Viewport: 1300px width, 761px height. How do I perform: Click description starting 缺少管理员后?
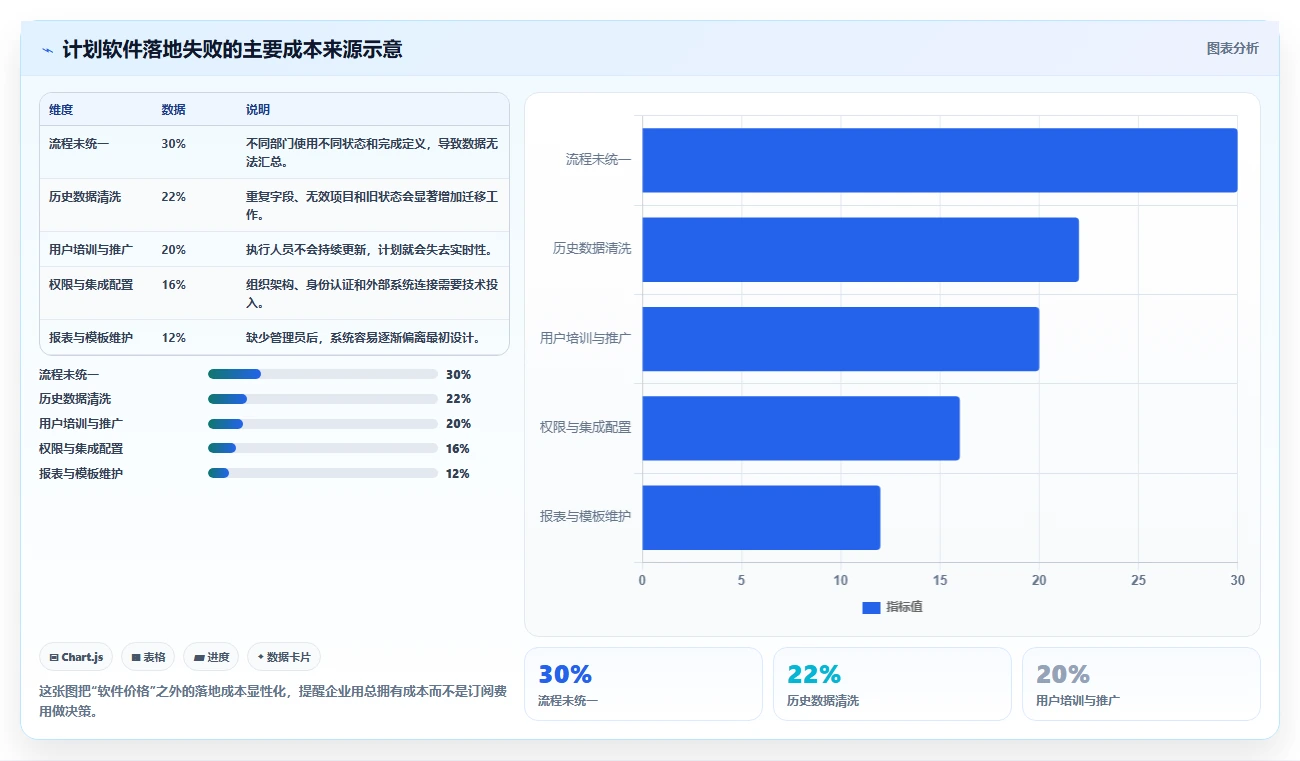tap(364, 338)
